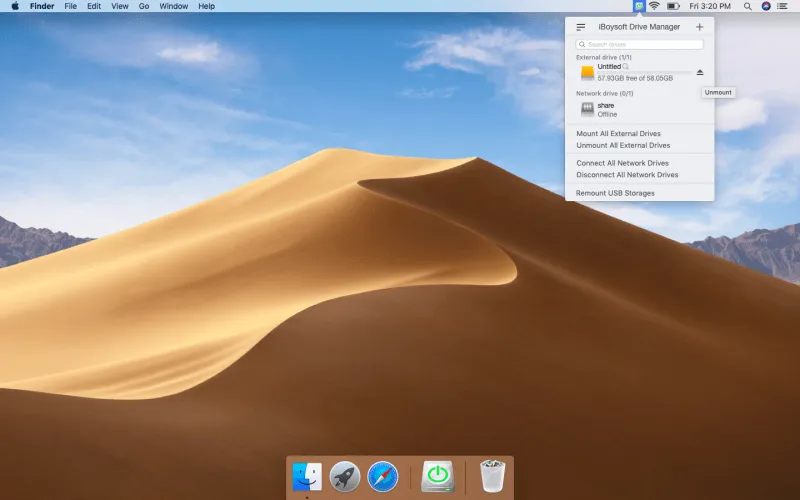Click the yellow Untitled drive icon
The image size is (800, 500).
pos(587,72)
